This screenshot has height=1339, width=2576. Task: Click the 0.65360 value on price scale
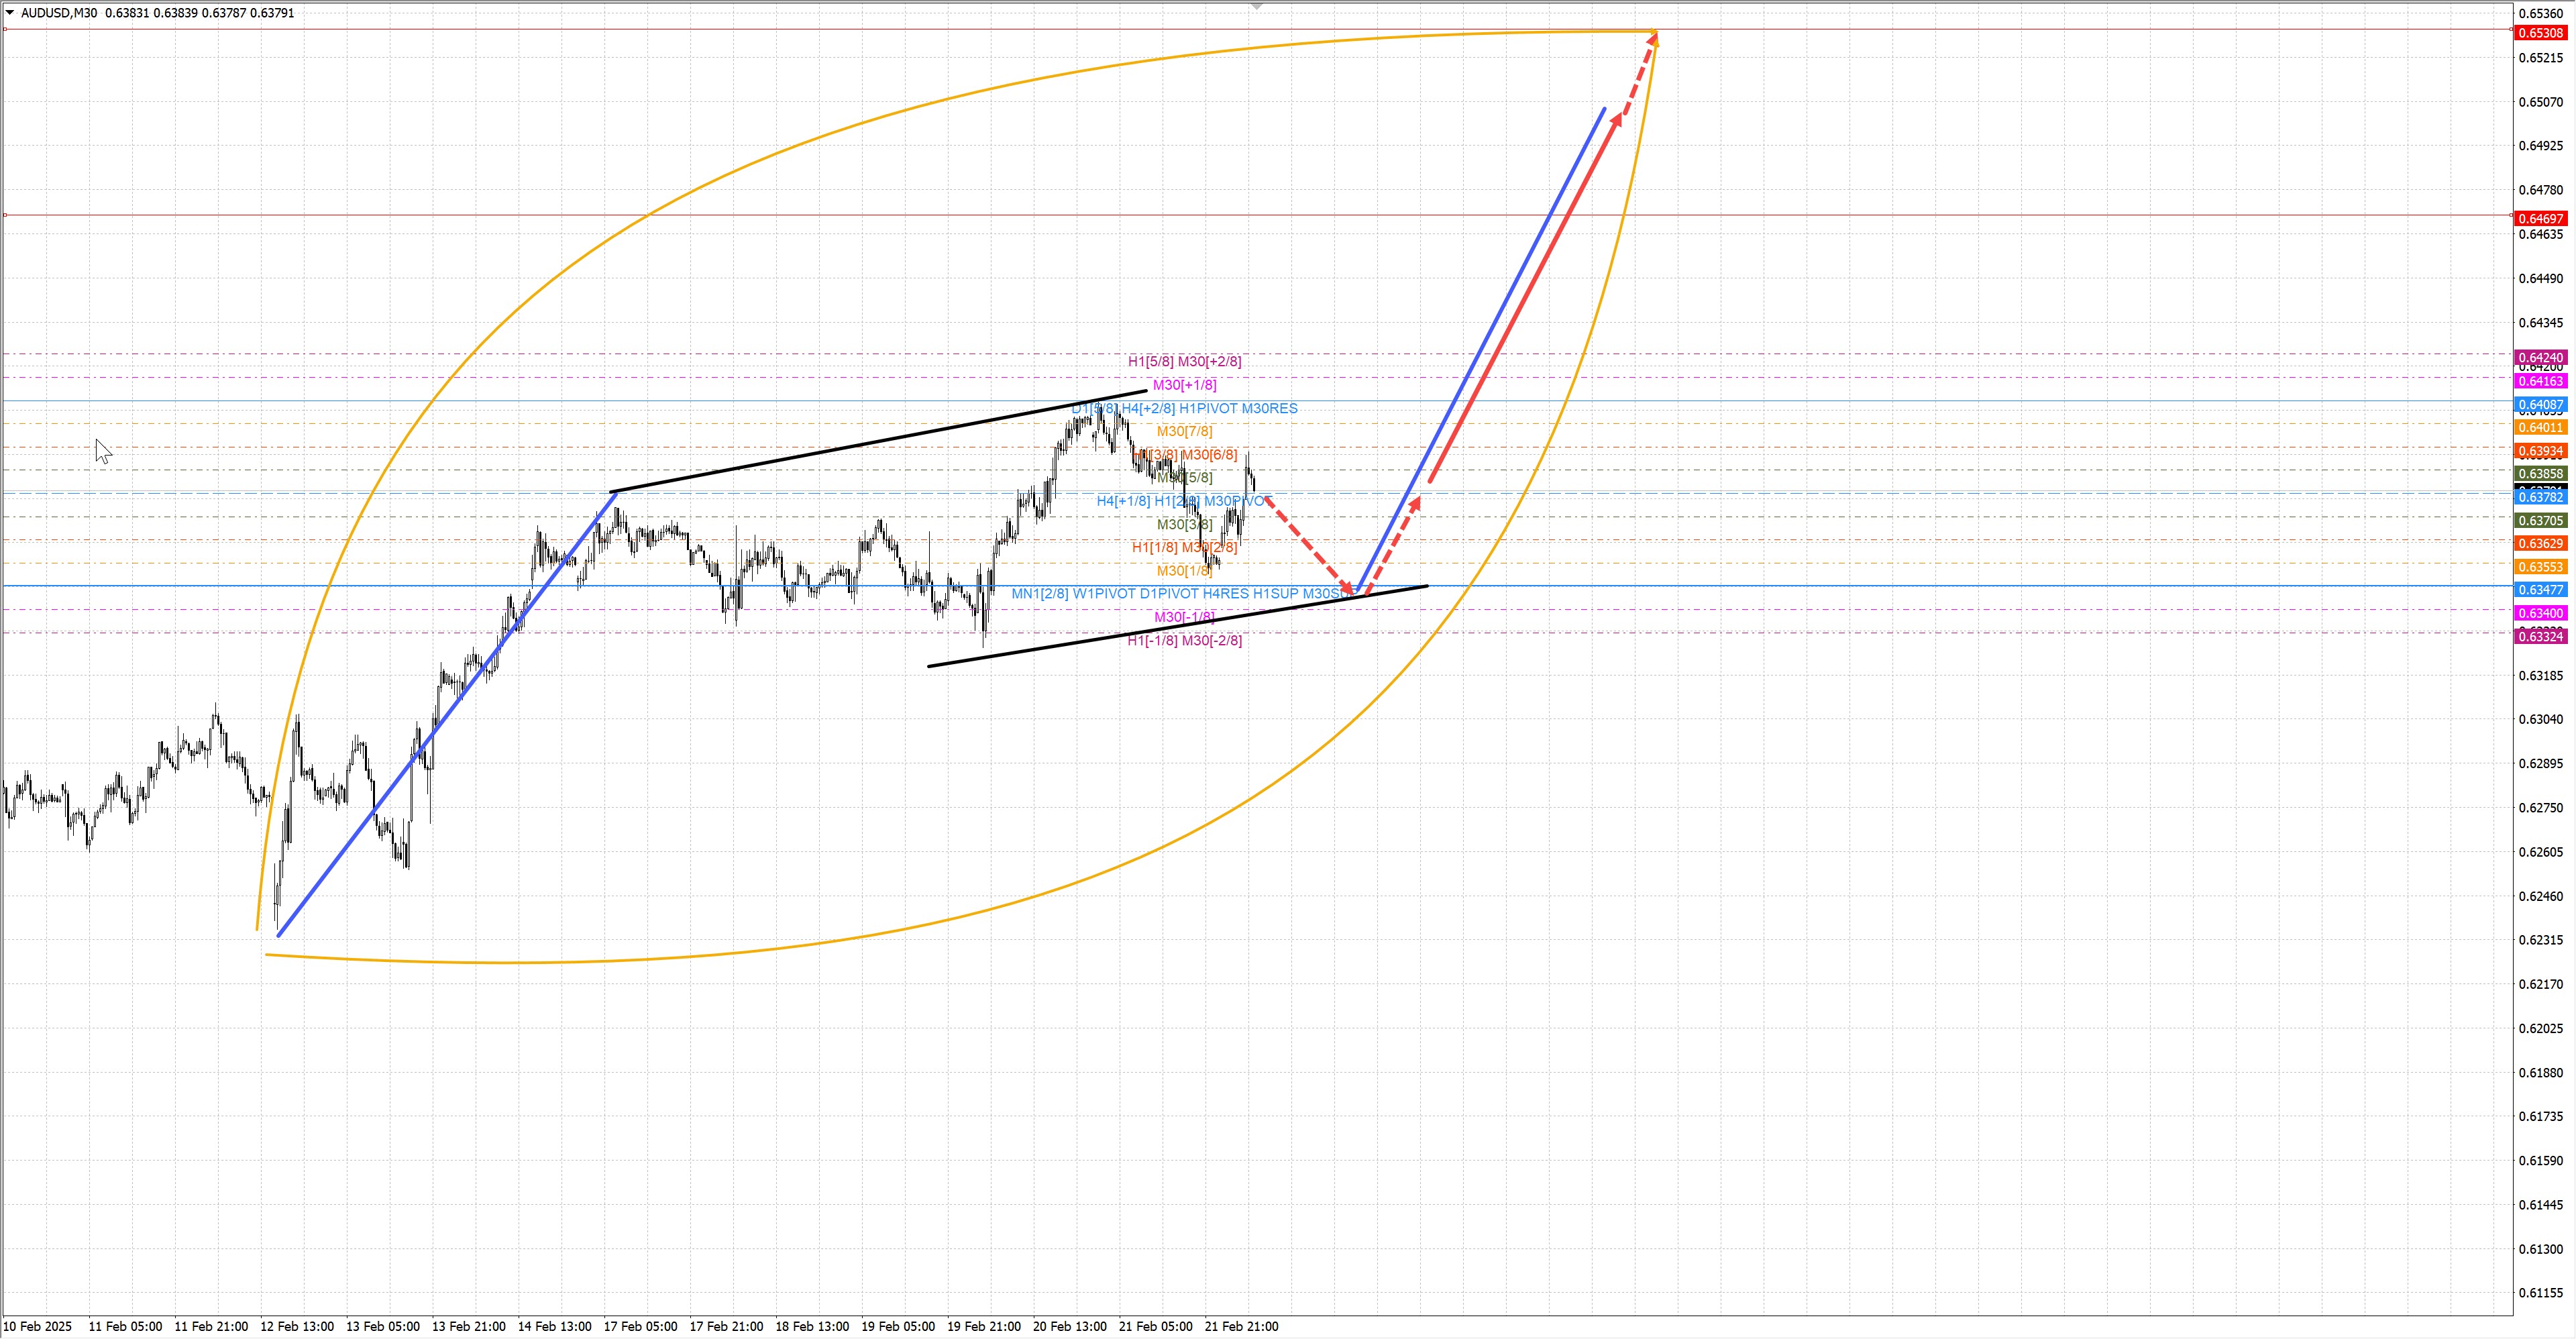(2540, 13)
